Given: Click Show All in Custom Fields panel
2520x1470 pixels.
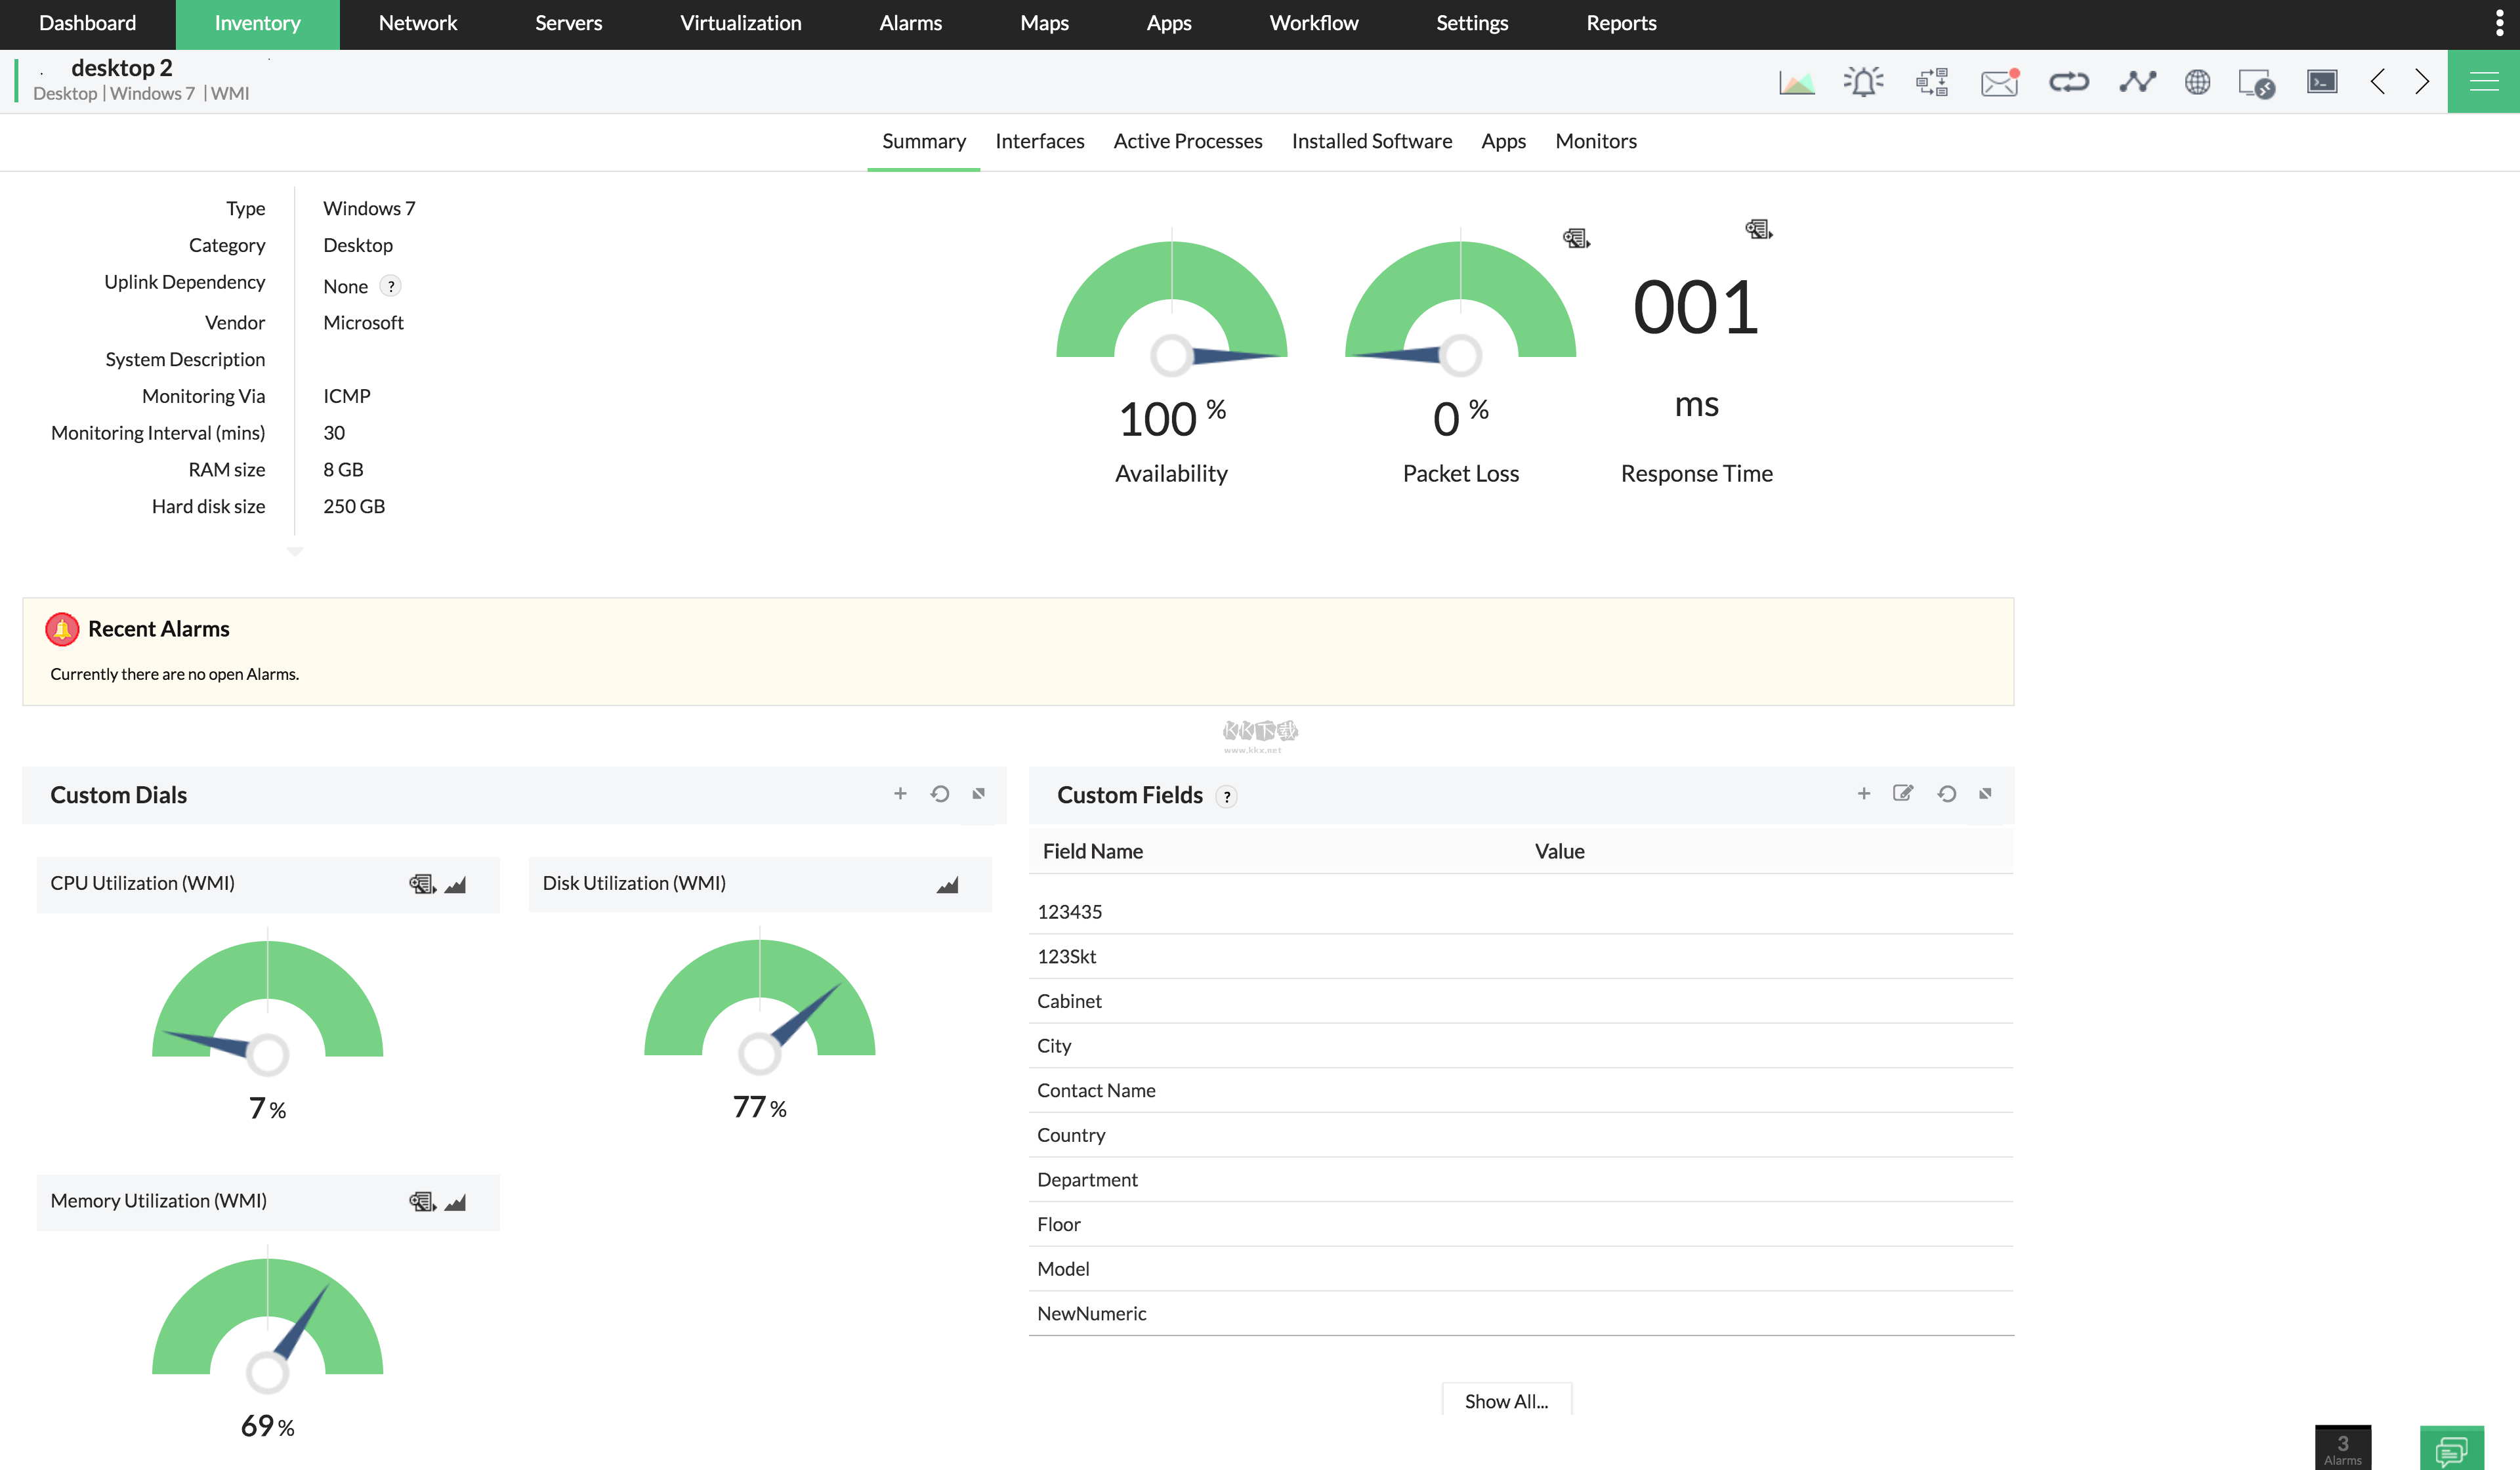Looking at the screenshot, I should click(1505, 1400).
